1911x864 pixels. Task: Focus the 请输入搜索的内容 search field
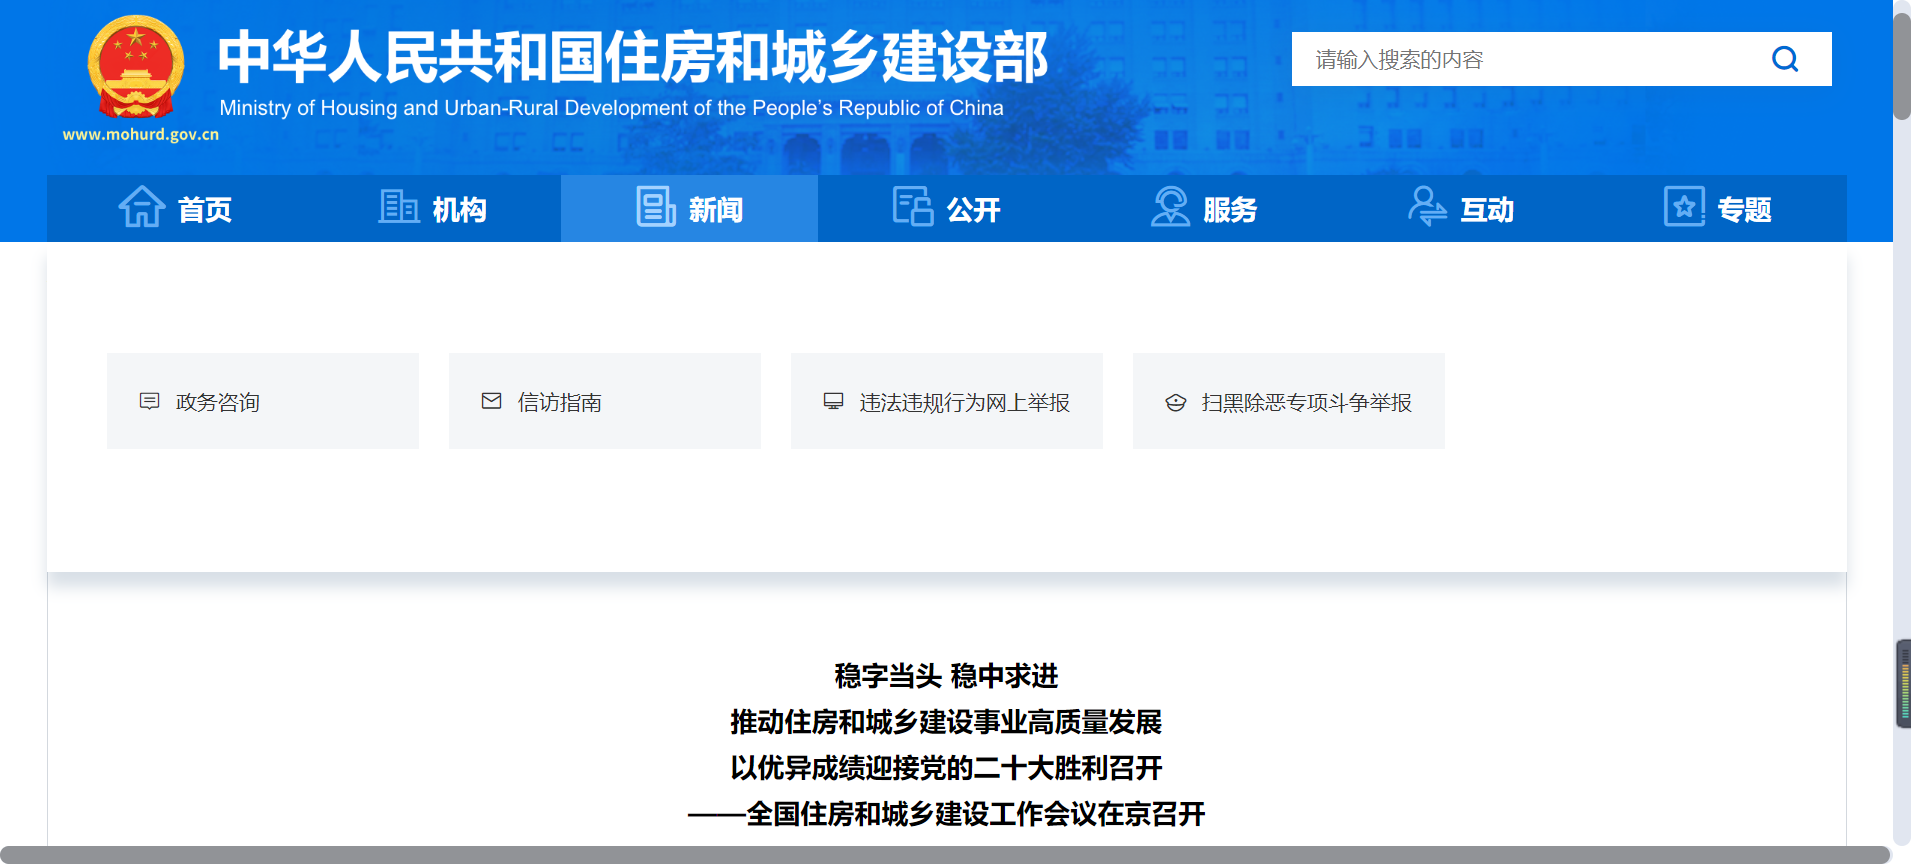point(1530,59)
